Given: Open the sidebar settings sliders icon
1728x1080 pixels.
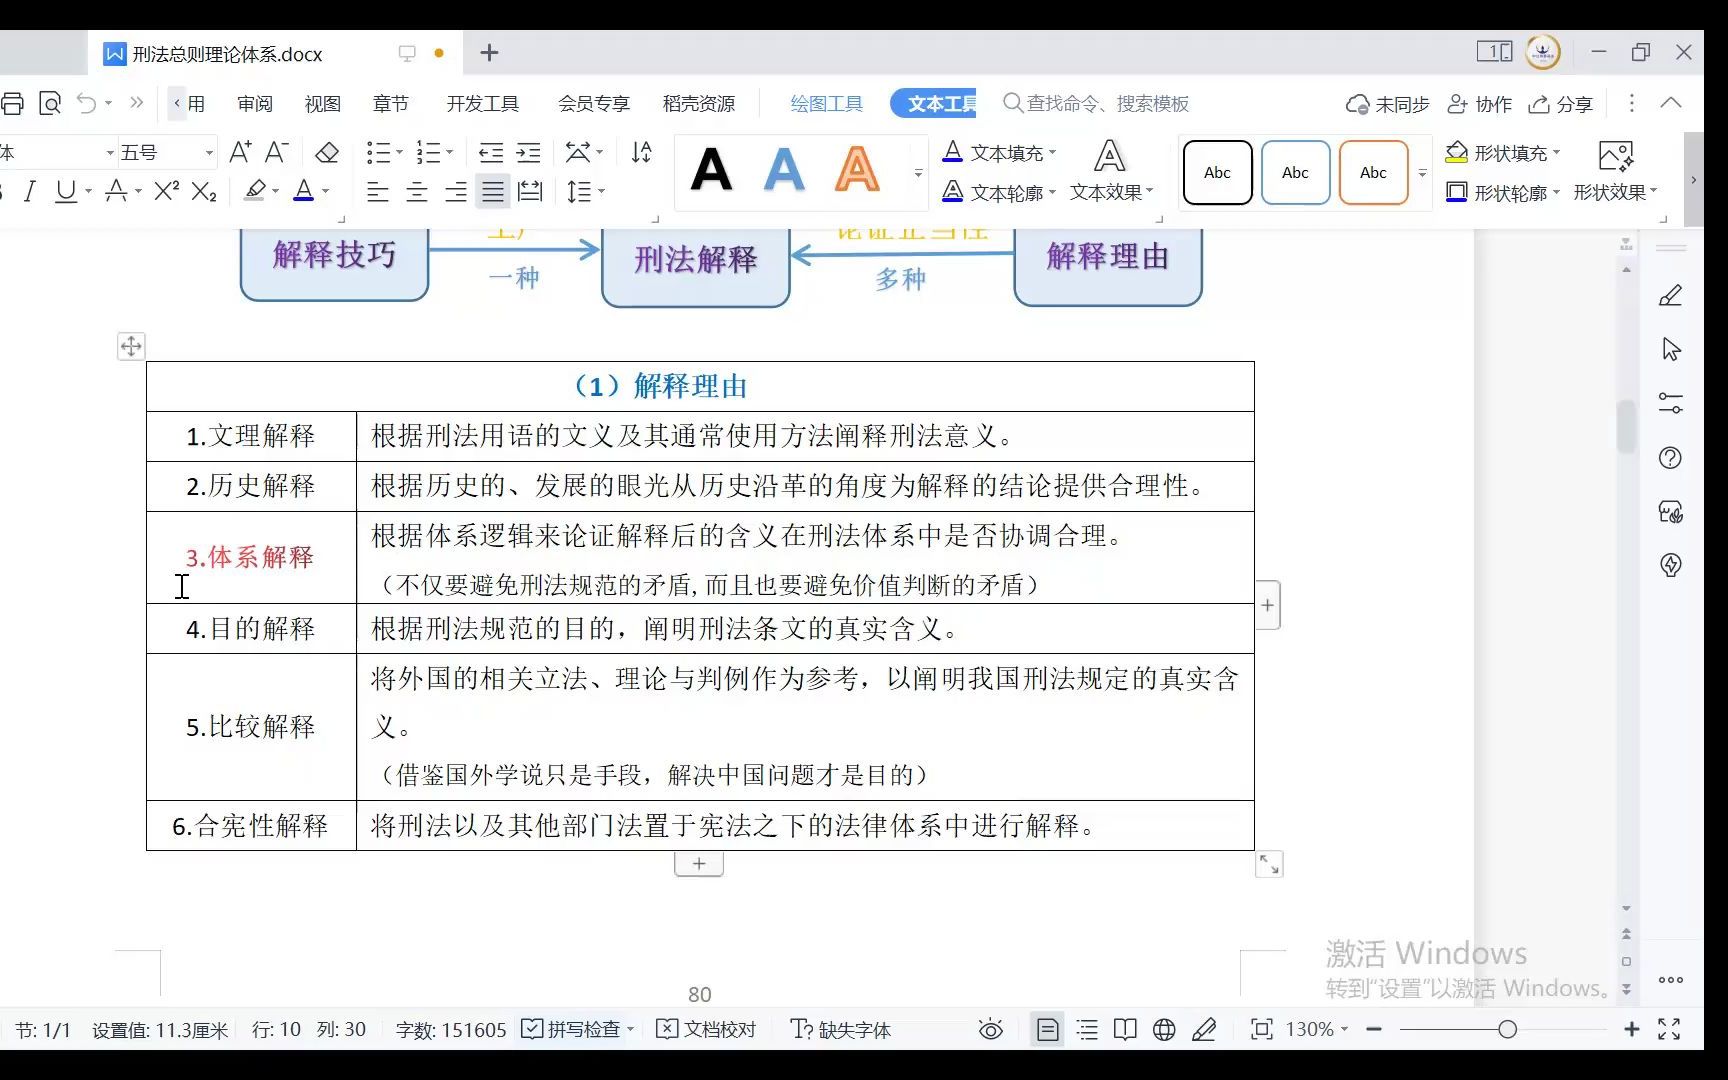Looking at the screenshot, I should tap(1670, 403).
